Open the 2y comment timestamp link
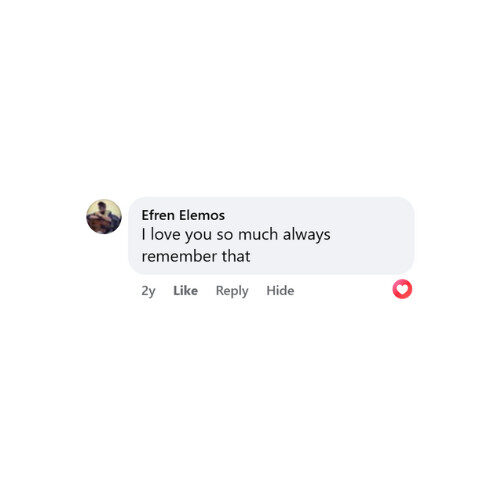500x500 pixels. click(148, 291)
